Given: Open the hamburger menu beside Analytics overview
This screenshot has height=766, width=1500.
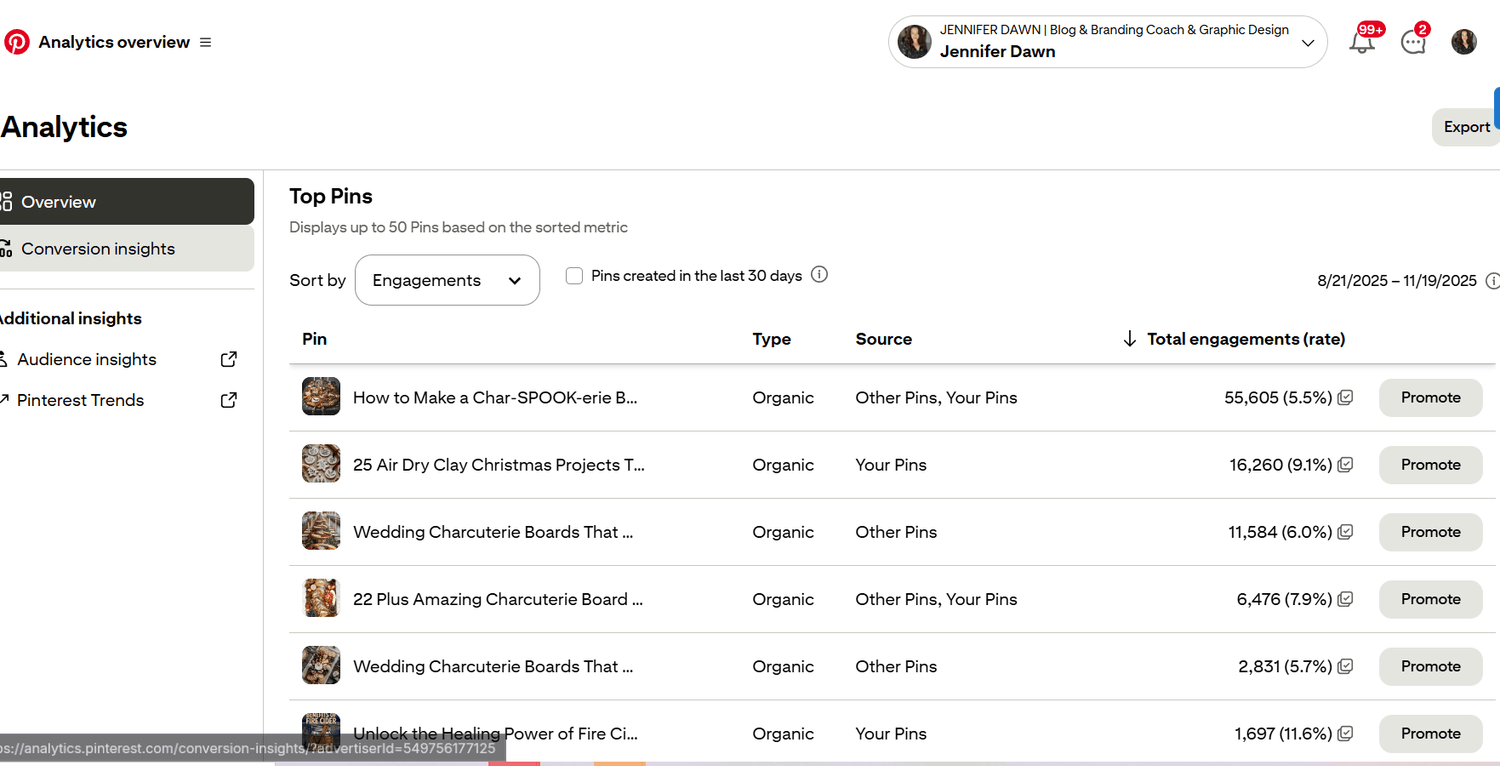Looking at the screenshot, I should pyautogui.click(x=206, y=42).
